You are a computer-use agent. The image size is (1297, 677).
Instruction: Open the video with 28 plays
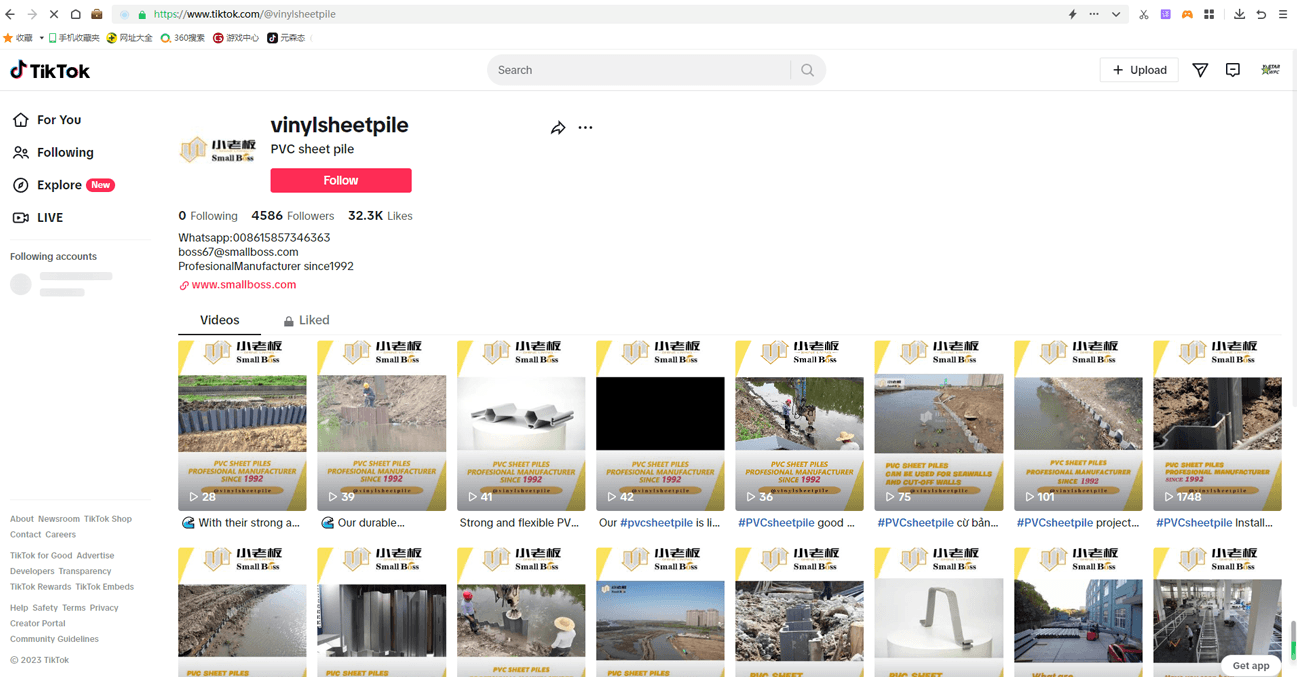point(242,425)
